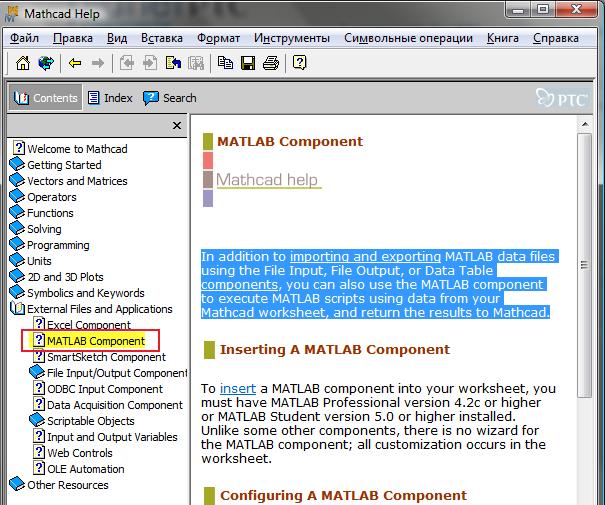This screenshot has width=605, height=505.
Task: Collapse External Files and Applications book
Action: pos(17,308)
